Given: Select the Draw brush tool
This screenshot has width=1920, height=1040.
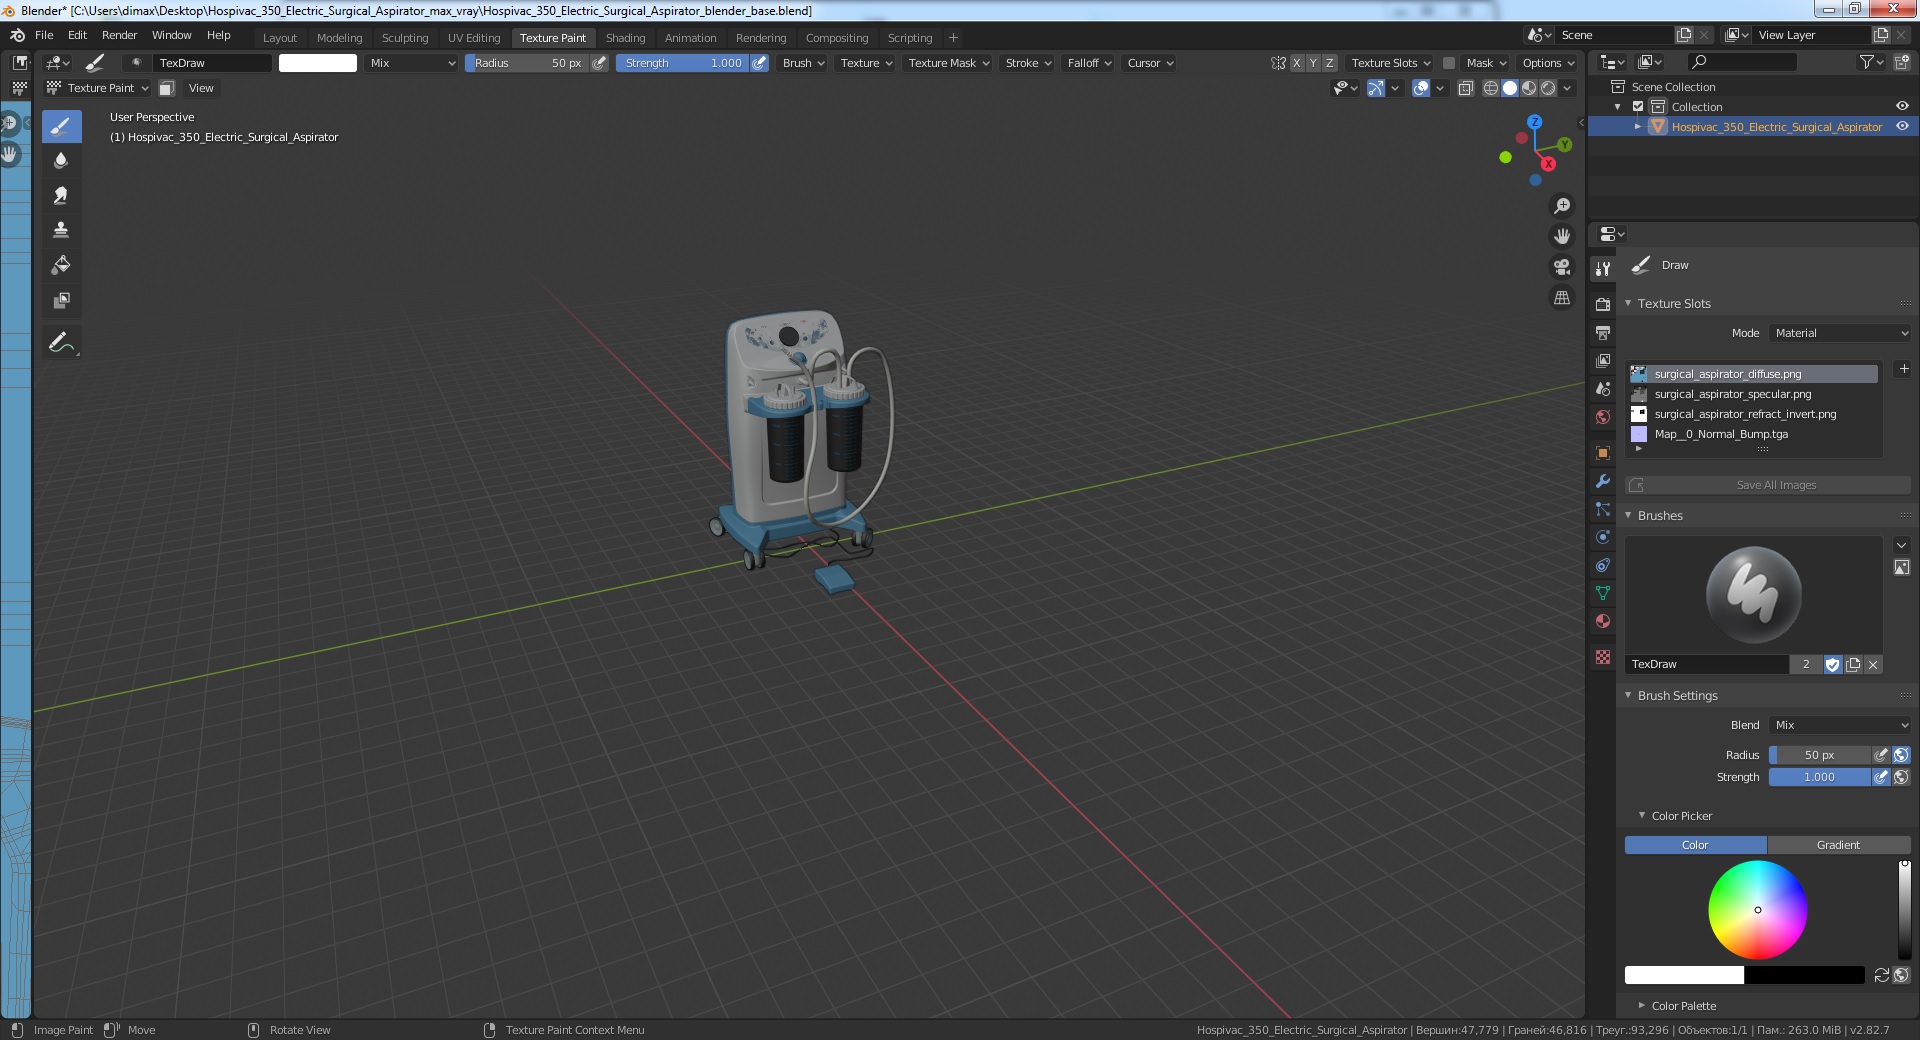Looking at the screenshot, I should 61,126.
